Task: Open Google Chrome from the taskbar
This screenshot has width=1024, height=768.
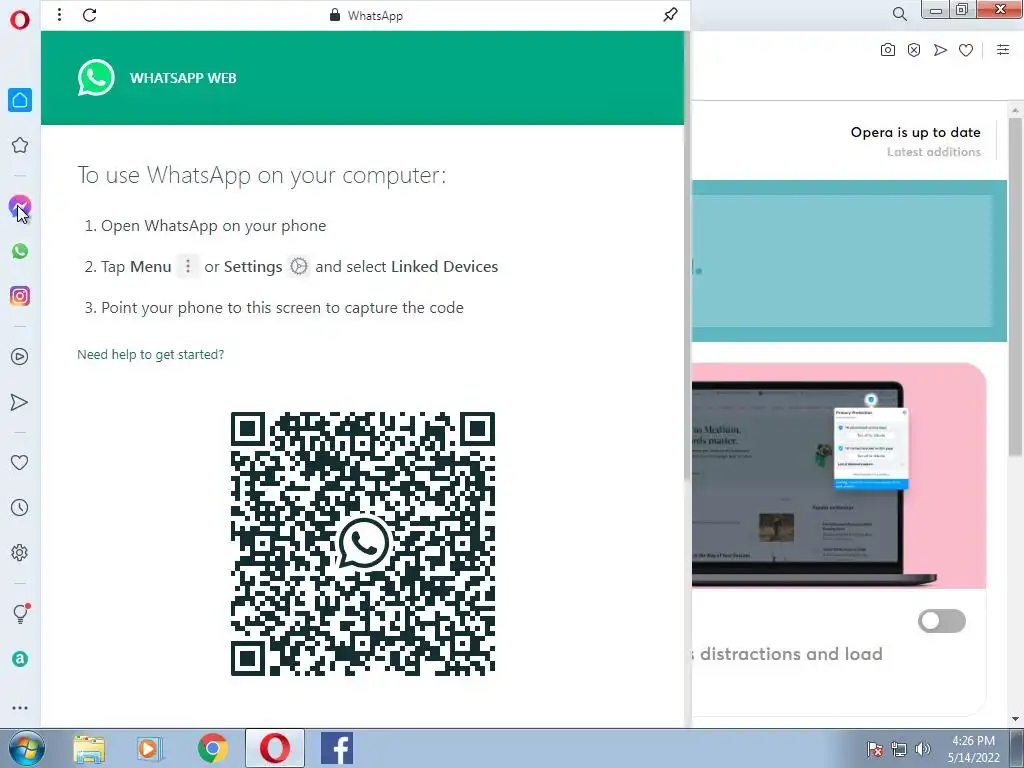Action: [x=212, y=748]
